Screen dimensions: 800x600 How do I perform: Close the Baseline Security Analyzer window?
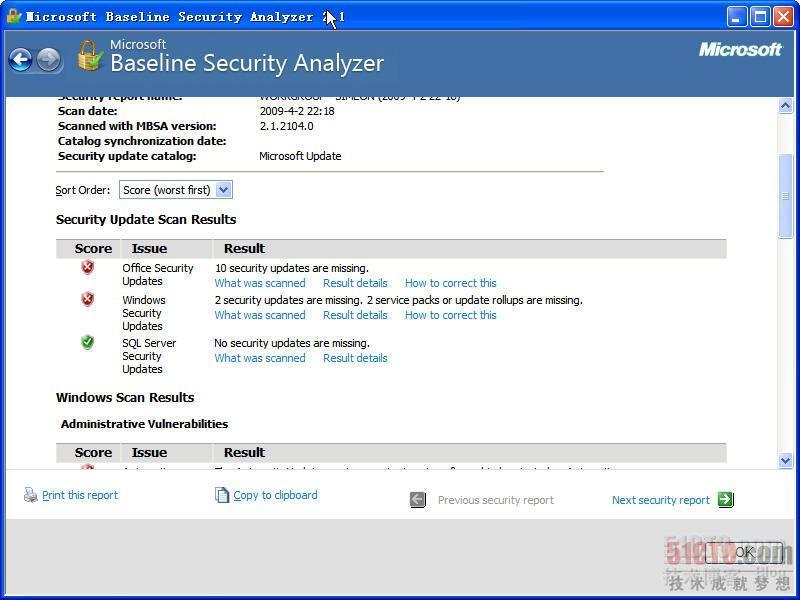tap(783, 17)
